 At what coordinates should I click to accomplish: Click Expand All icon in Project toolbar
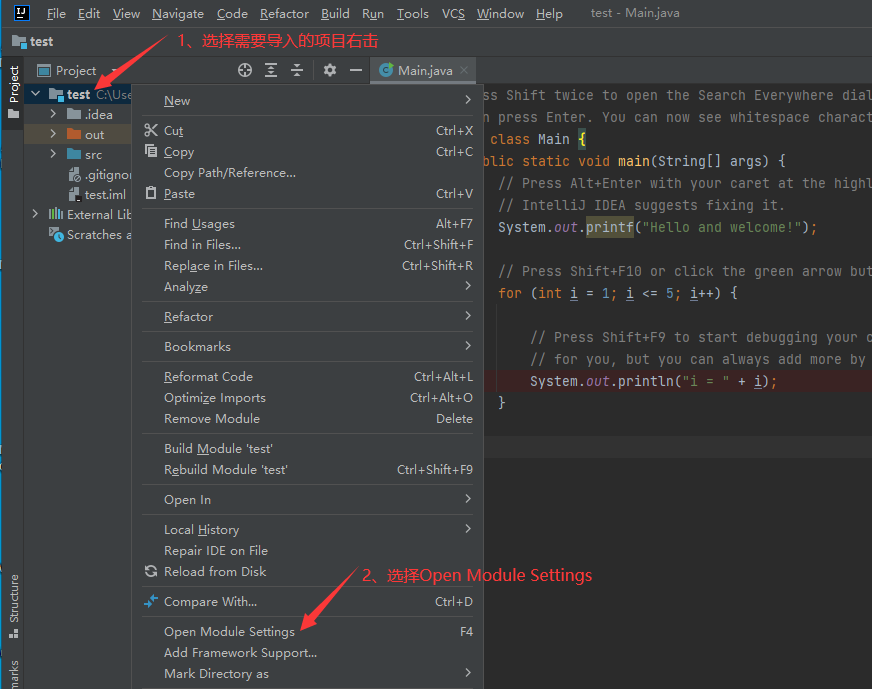[x=271, y=70]
